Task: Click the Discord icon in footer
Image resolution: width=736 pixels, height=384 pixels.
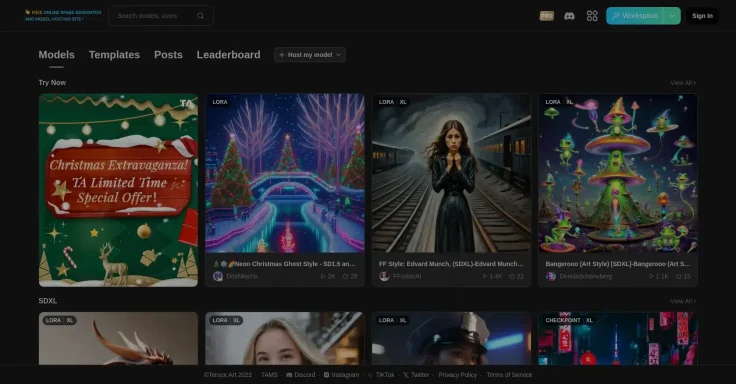Action: pyautogui.click(x=289, y=375)
